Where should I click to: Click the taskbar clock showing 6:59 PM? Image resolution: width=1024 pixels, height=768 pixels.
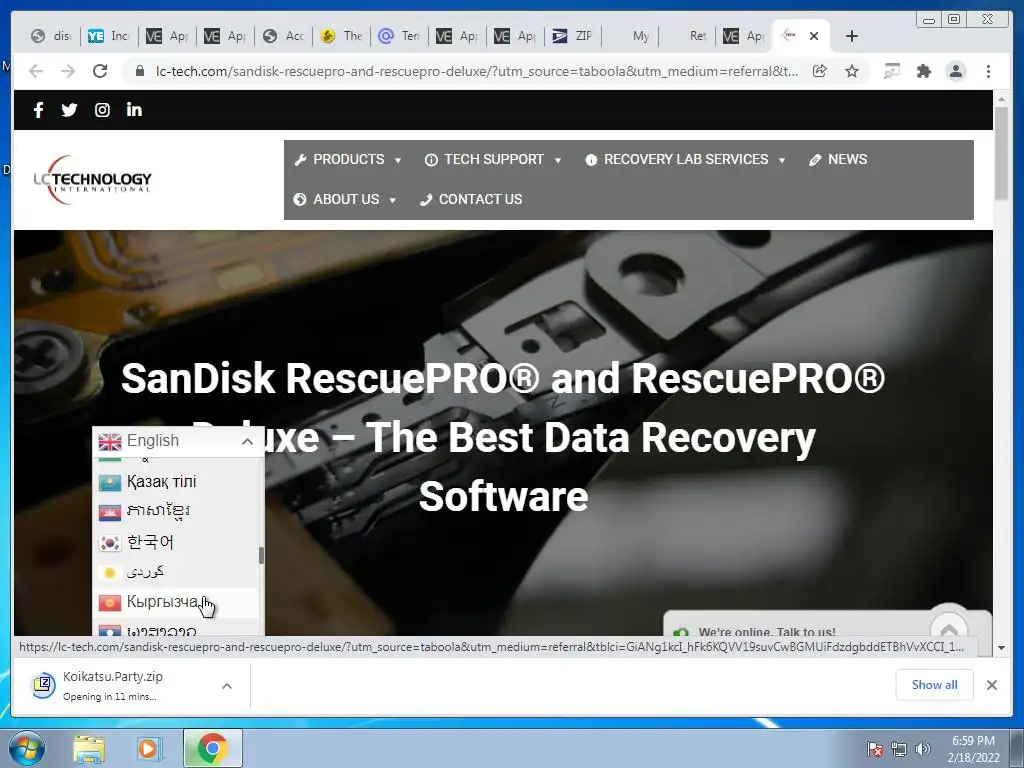pos(973,748)
